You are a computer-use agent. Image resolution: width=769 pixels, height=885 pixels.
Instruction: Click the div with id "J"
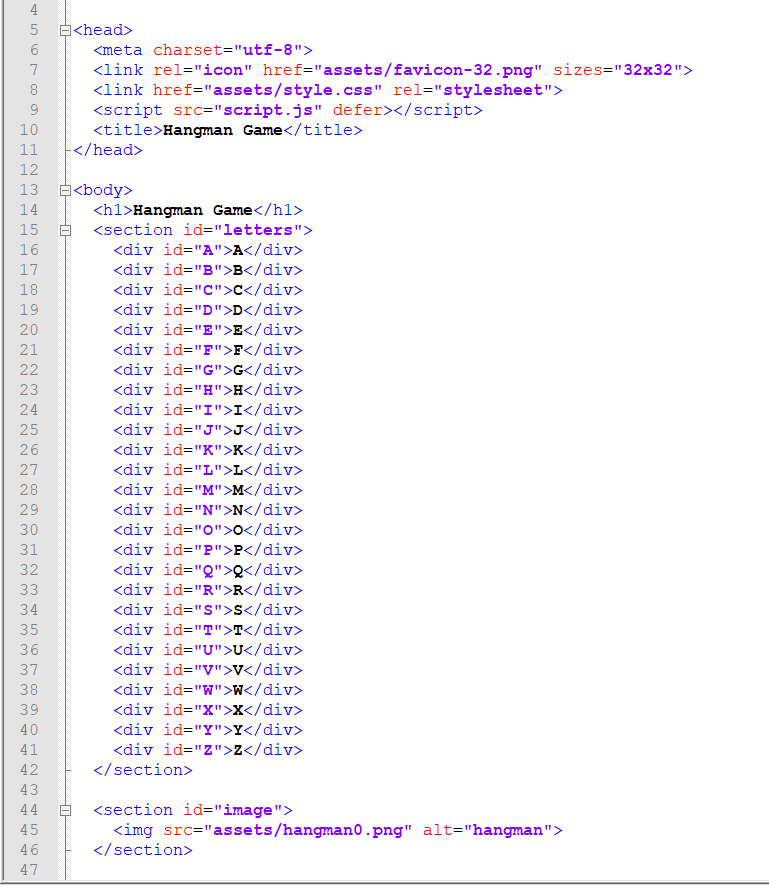click(208, 430)
